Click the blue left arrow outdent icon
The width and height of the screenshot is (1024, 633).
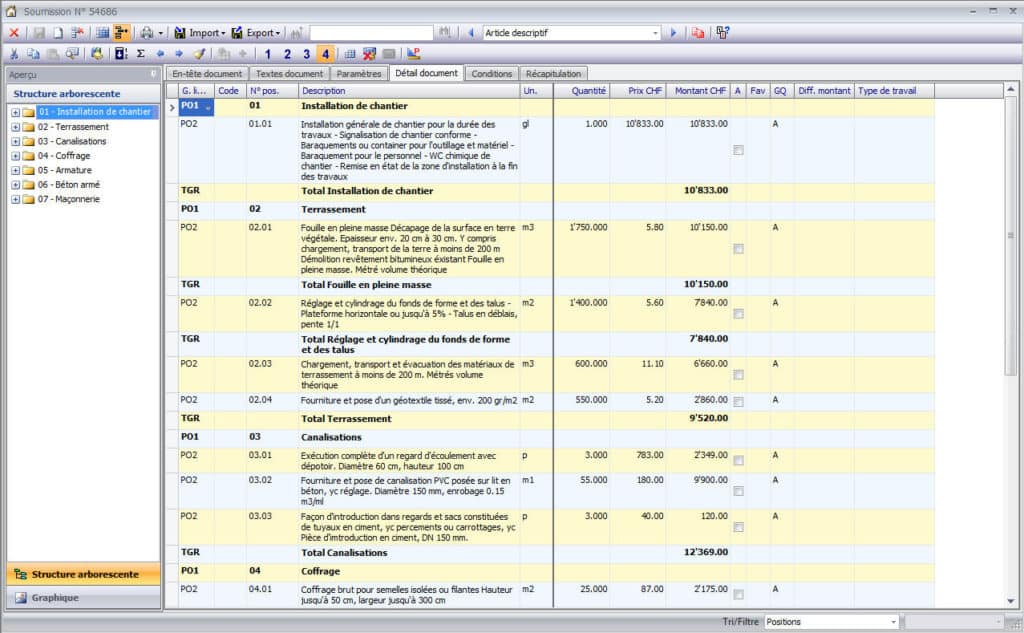(x=160, y=54)
